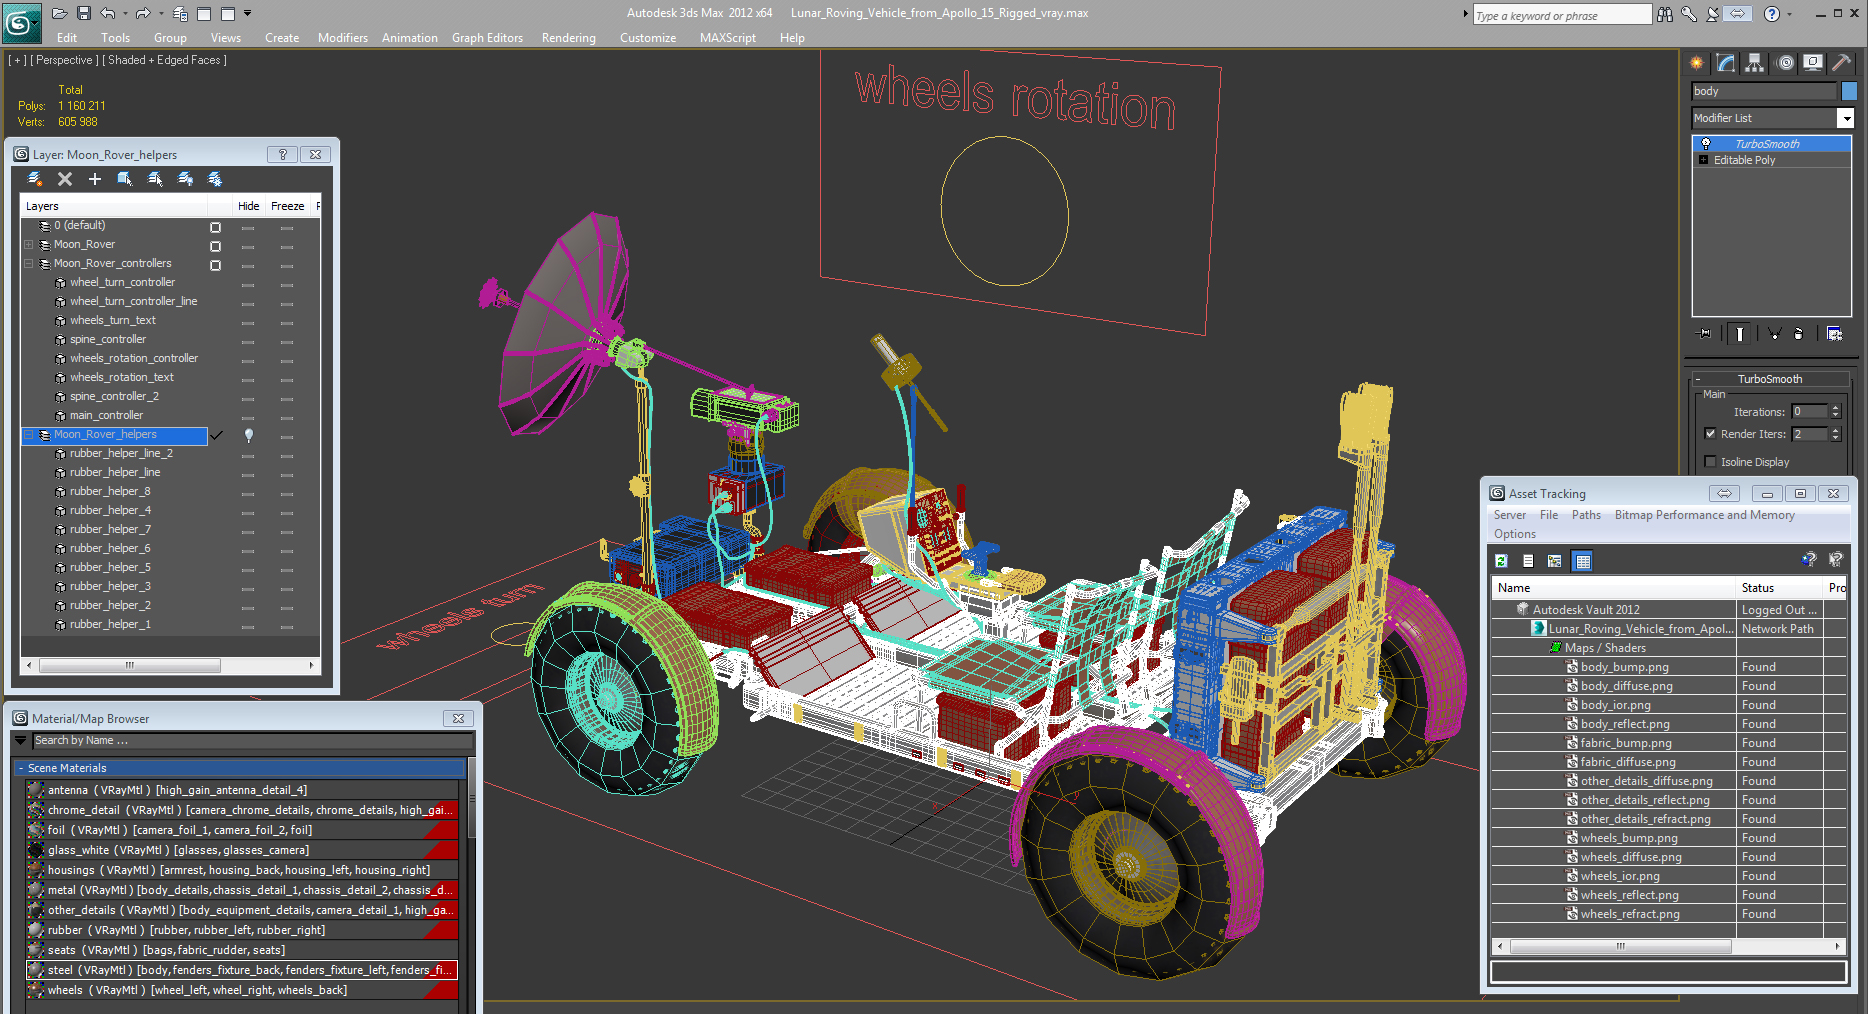Click the Open File icon in quick access toolbar
Viewport: 1868px width, 1014px height.
pos(60,13)
